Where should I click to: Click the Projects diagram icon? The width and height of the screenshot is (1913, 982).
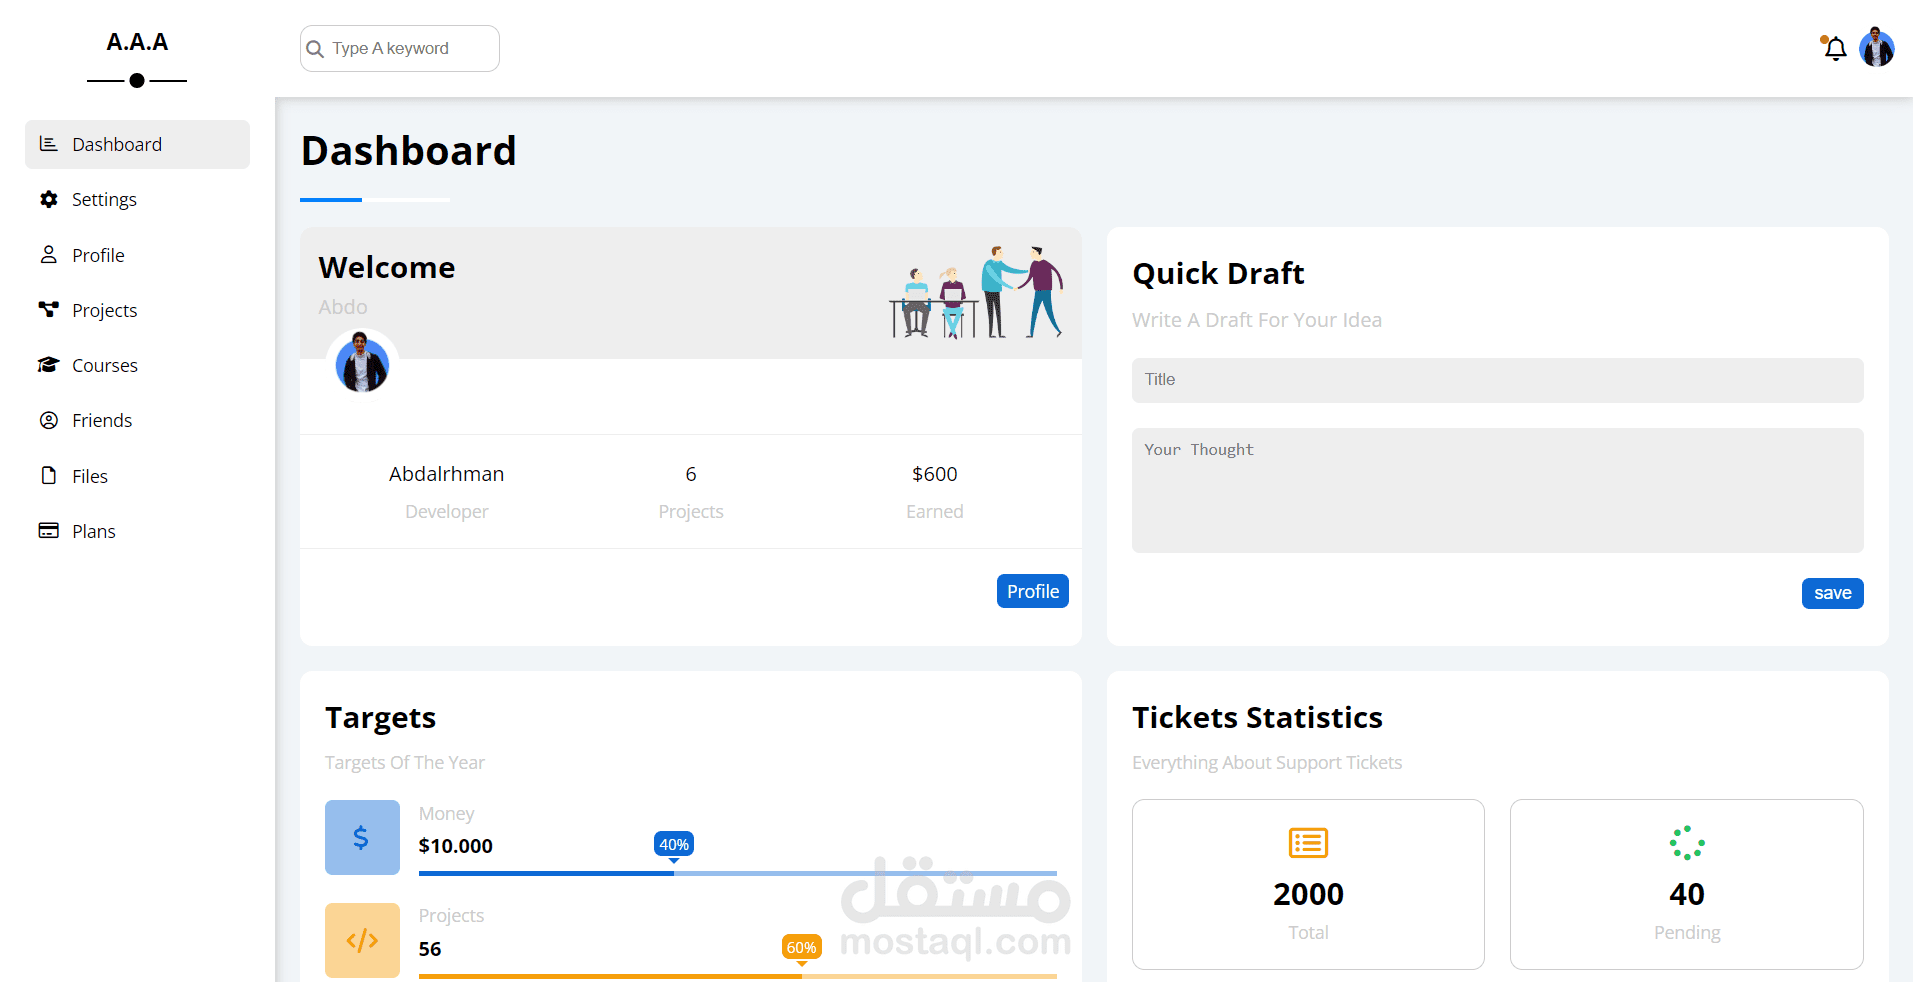pos(48,309)
